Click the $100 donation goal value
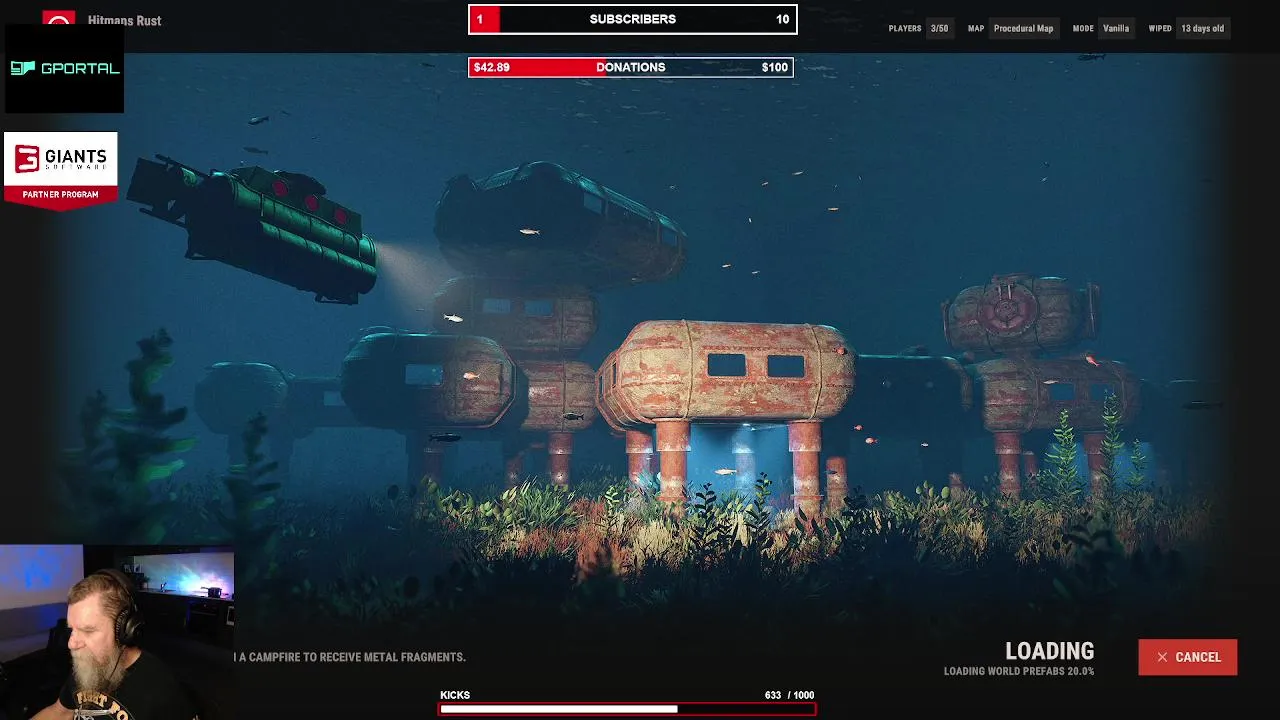Image resolution: width=1280 pixels, height=720 pixels. click(x=774, y=67)
